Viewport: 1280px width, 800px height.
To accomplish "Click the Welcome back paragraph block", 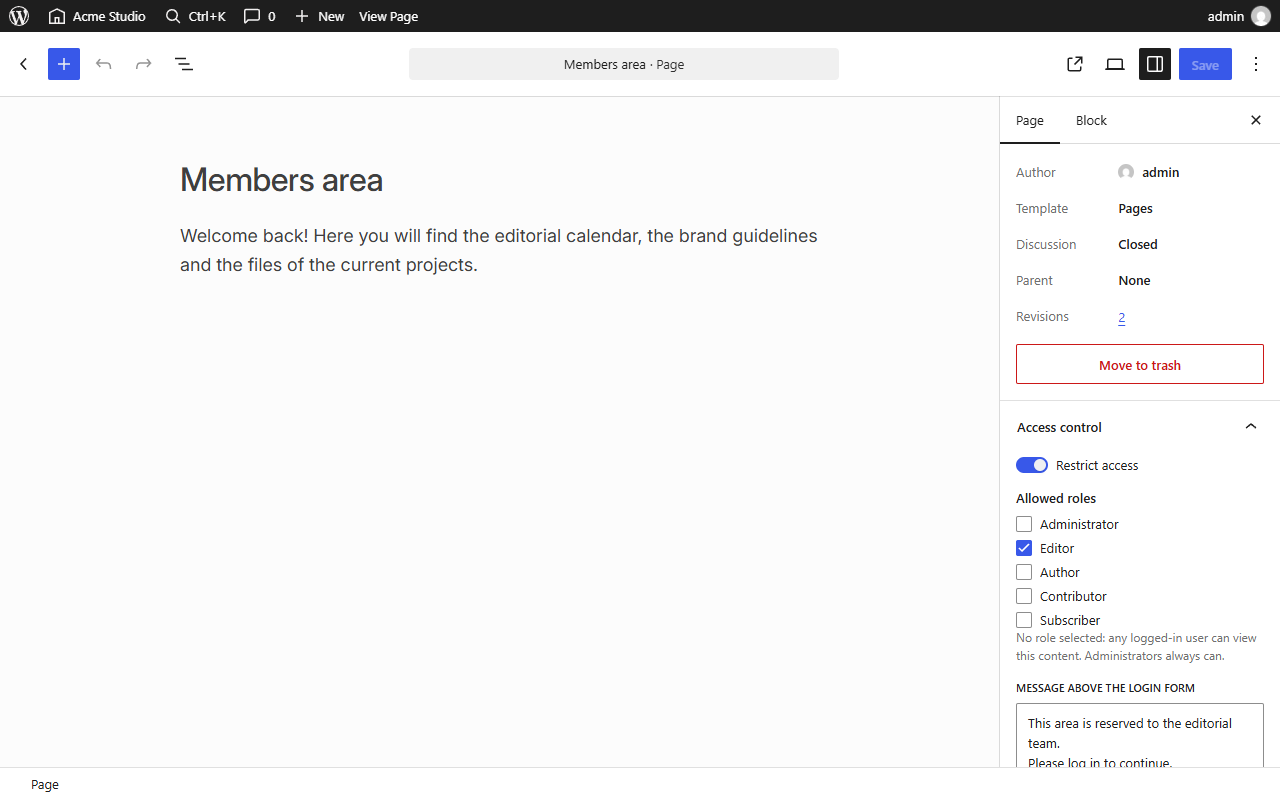I will (500, 250).
